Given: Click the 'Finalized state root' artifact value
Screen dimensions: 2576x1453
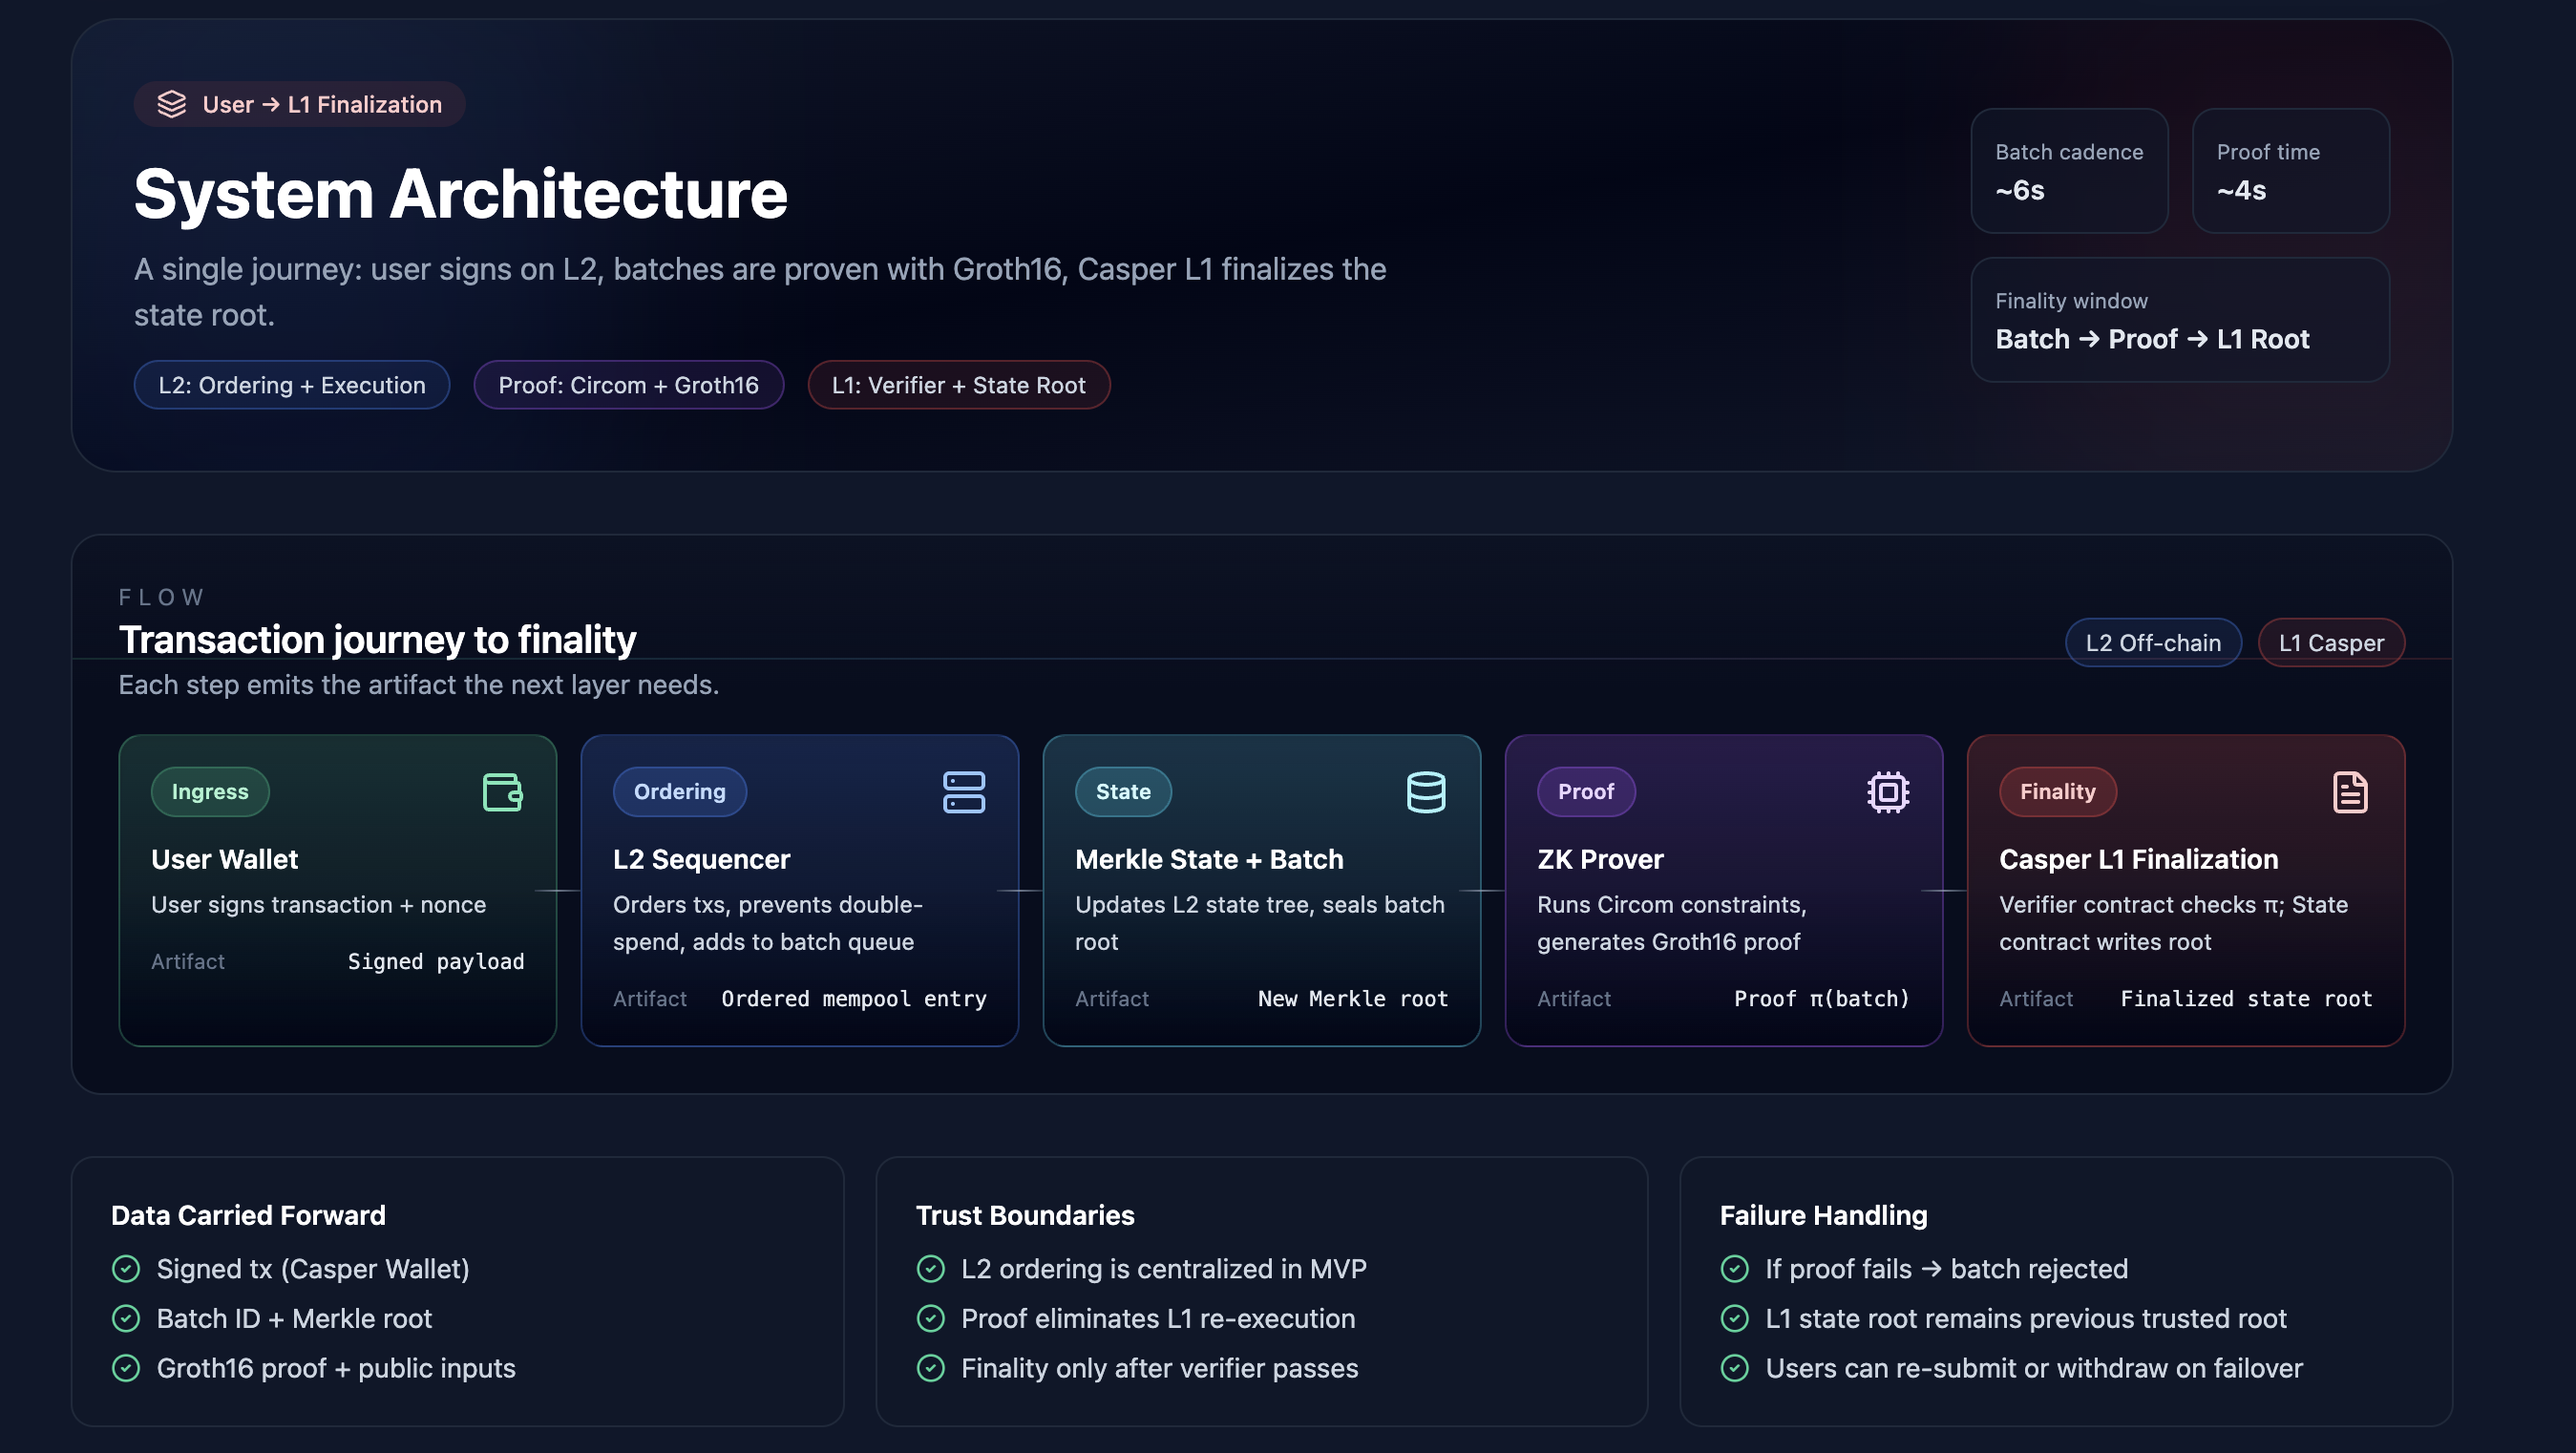Looking at the screenshot, I should pos(2246,999).
